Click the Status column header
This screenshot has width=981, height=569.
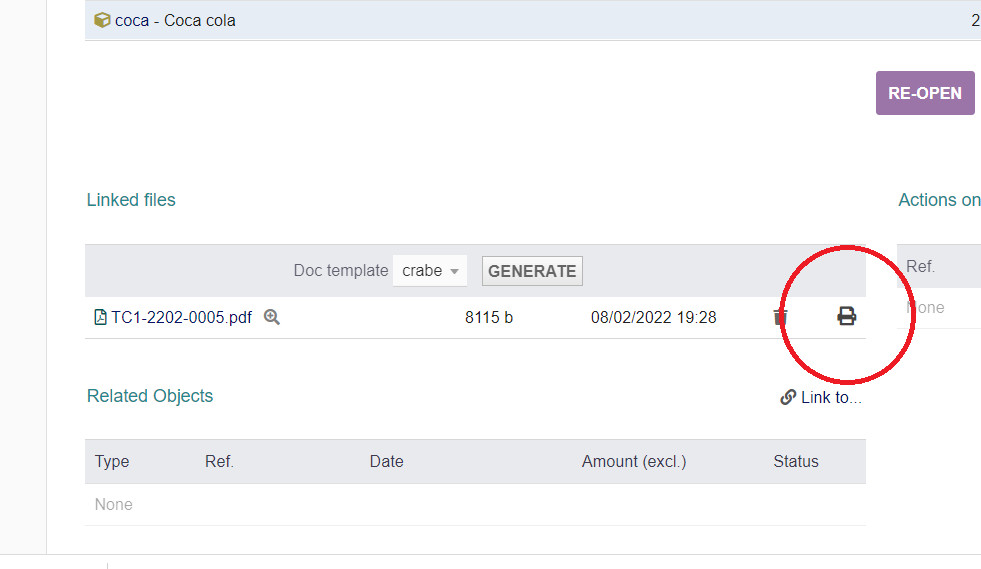[795, 461]
